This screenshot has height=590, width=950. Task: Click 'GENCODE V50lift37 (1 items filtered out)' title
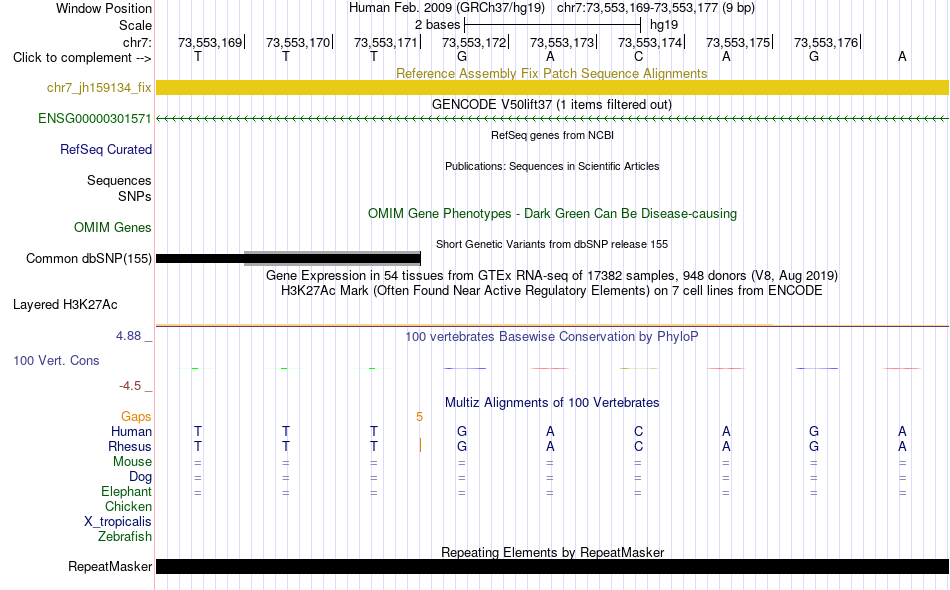tap(552, 104)
